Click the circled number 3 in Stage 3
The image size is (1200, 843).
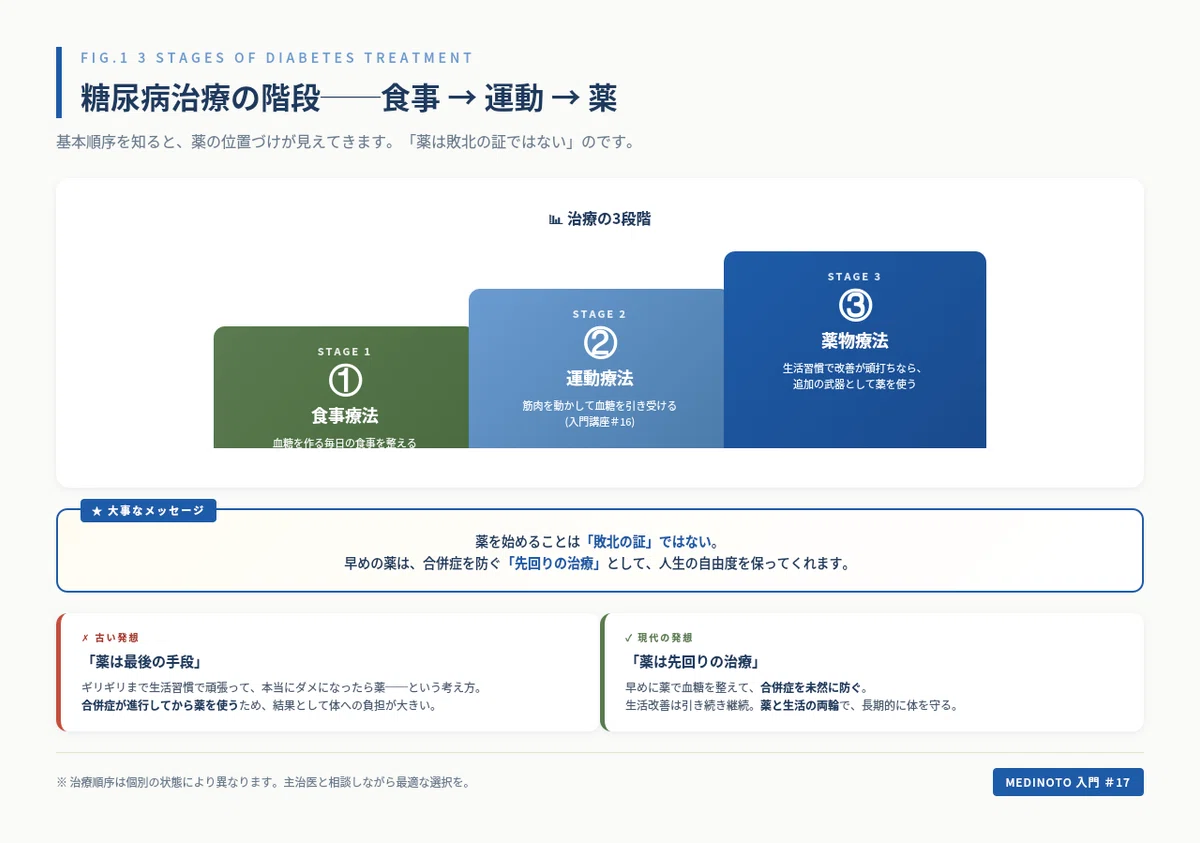[855, 305]
